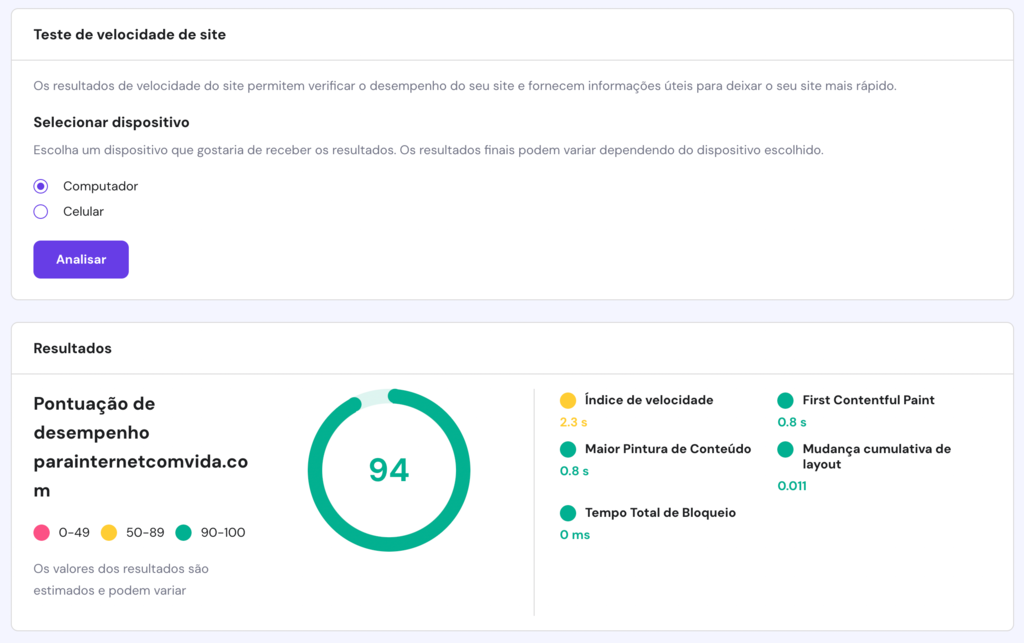Image resolution: width=1024 pixels, height=643 pixels.
Task: Click the 'Os valores dos resultados são estimados' note
Action: point(121,579)
